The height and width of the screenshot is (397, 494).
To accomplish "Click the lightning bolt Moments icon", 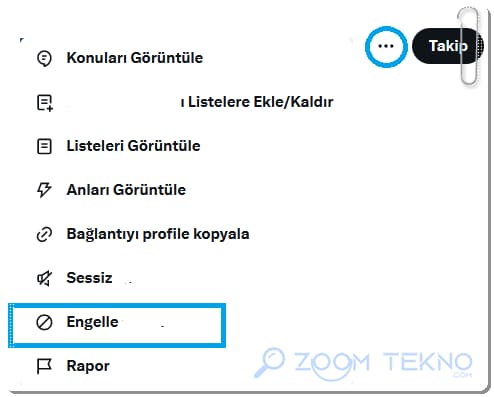I will [44, 190].
